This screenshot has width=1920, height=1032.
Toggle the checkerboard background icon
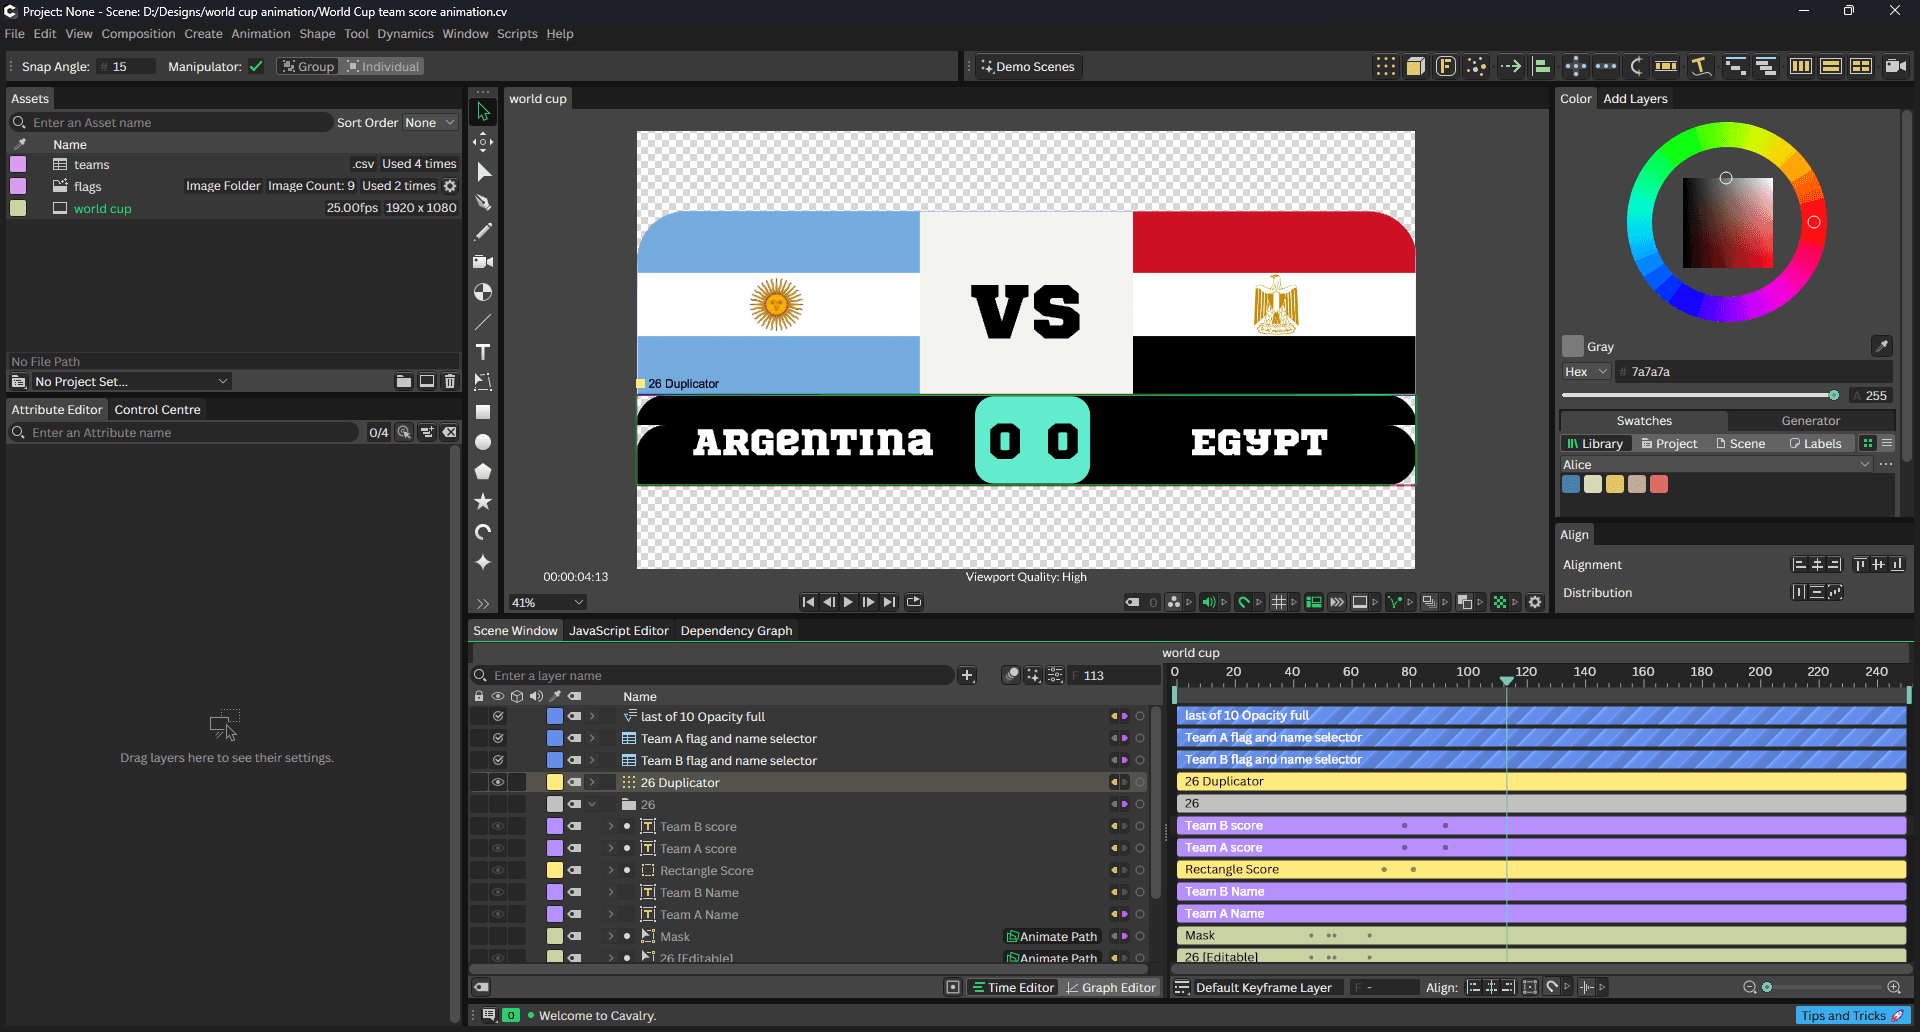[x=1499, y=602]
